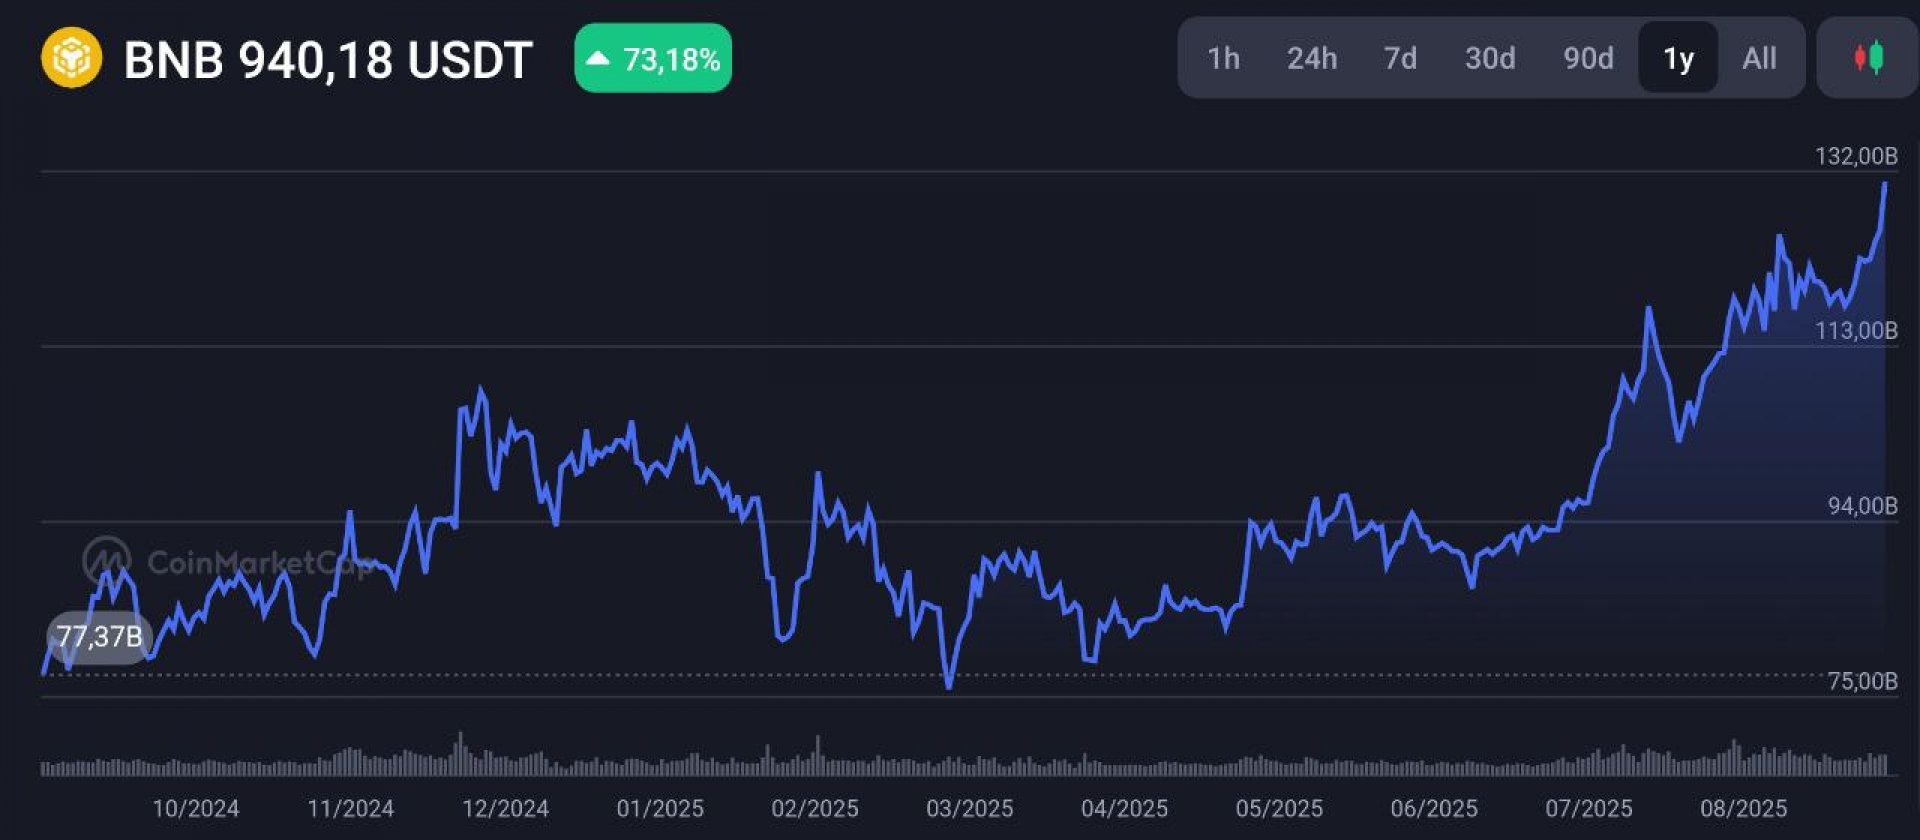The height and width of the screenshot is (840, 1920).
Task: Show the All time range
Action: click(1759, 58)
